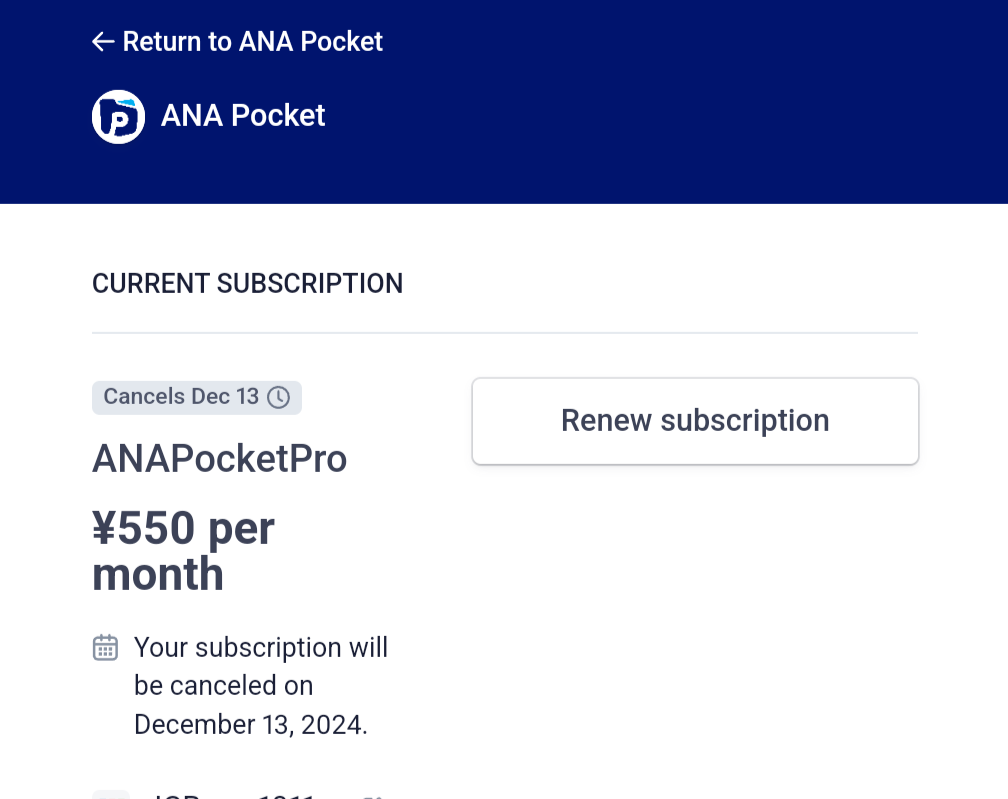Screen dimensions: 1008x799
Task: Click the ANA Pocket circular logo
Action: 118,117
